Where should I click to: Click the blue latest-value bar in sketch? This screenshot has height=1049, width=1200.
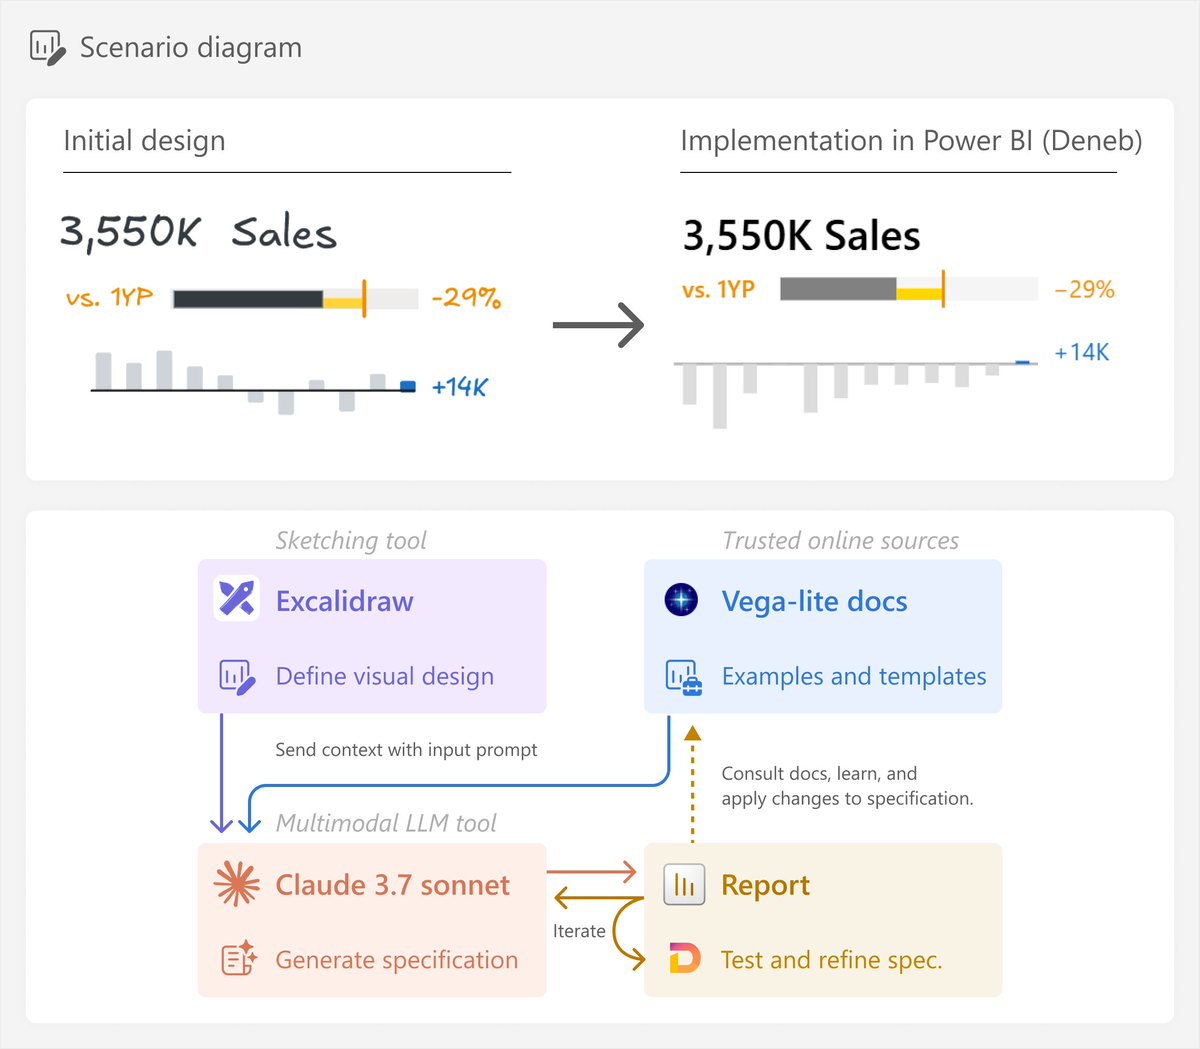pyautogui.click(x=408, y=386)
